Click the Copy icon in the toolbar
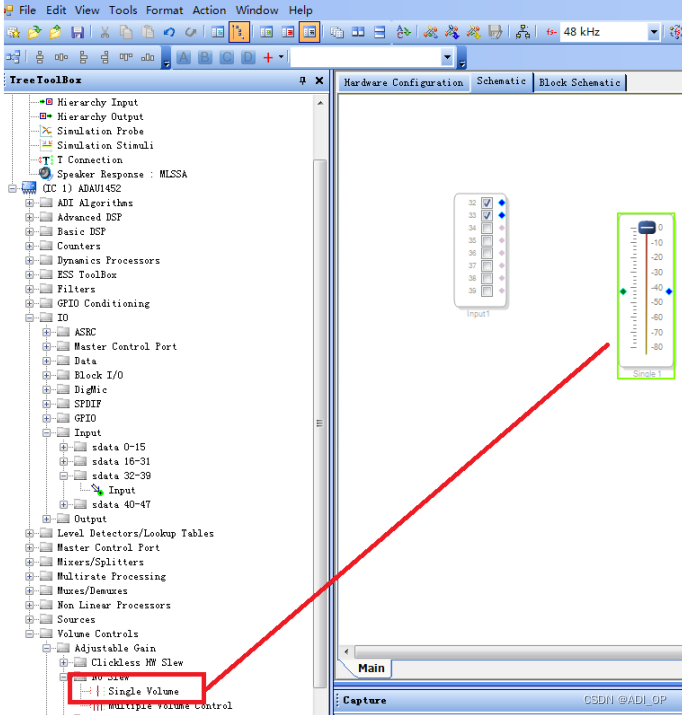Viewport: 682px width, 715px height. pyautogui.click(x=126, y=32)
